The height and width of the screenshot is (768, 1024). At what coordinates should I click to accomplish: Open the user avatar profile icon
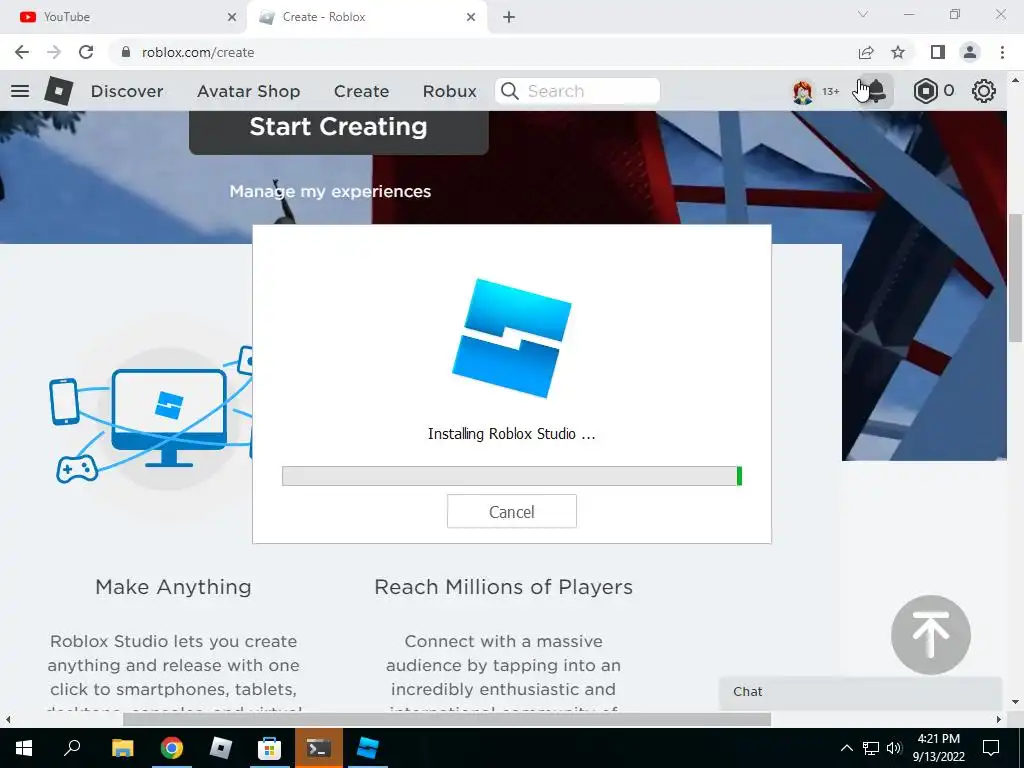[803, 91]
